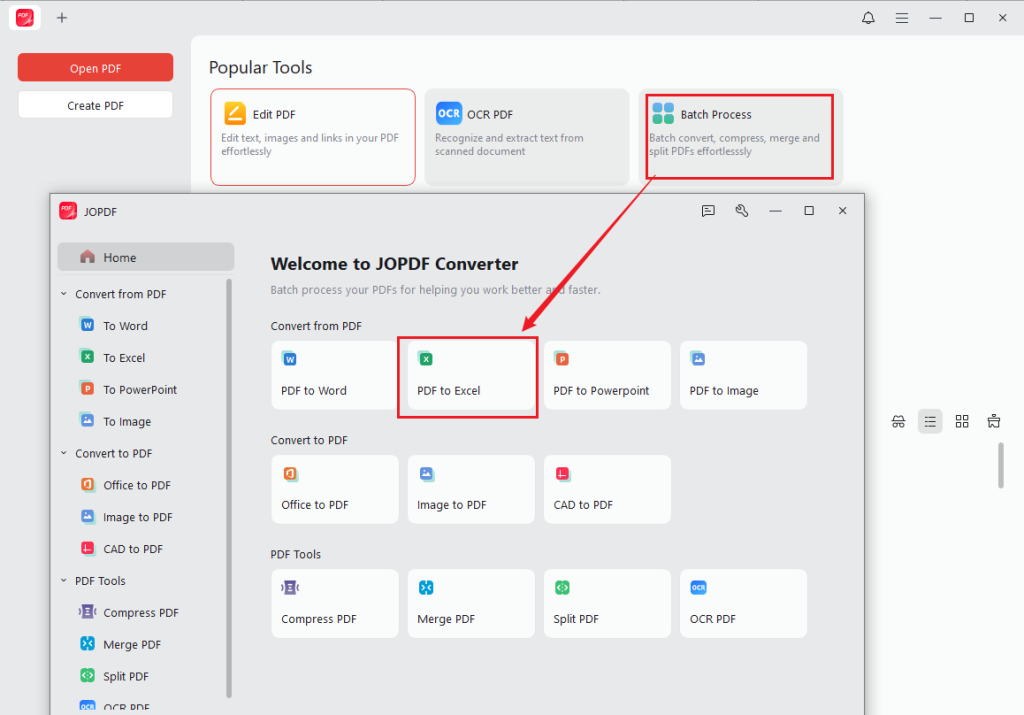Open notifications bell in main window

(x=868, y=18)
